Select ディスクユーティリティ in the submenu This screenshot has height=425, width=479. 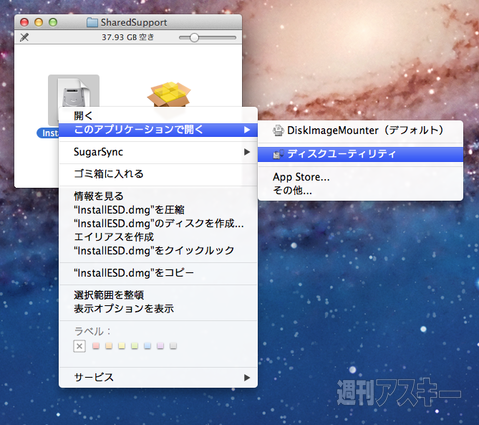click(x=360, y=154)
